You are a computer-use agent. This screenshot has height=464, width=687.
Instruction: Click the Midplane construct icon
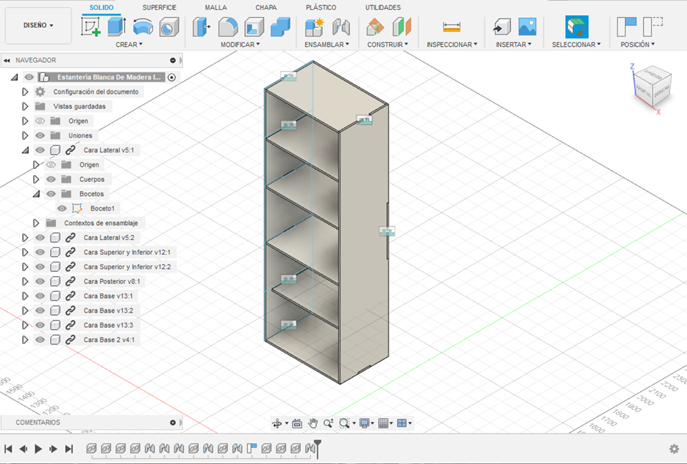pyautogui.click(x=402, y=27)
